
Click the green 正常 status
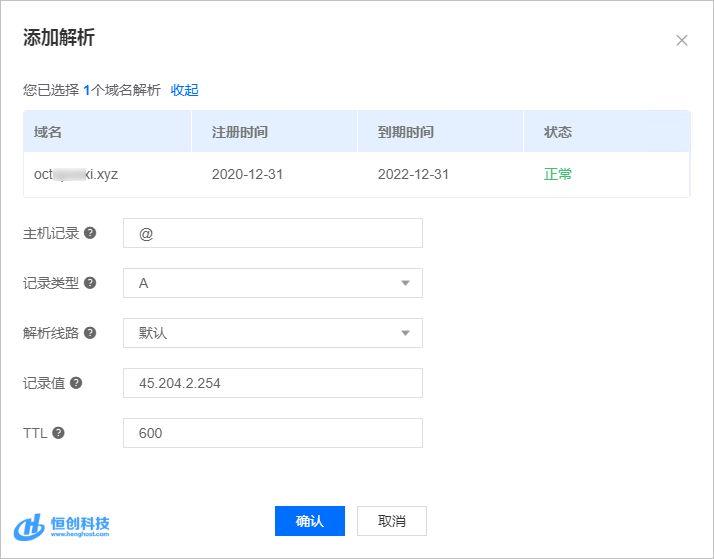tap(558, 174)
